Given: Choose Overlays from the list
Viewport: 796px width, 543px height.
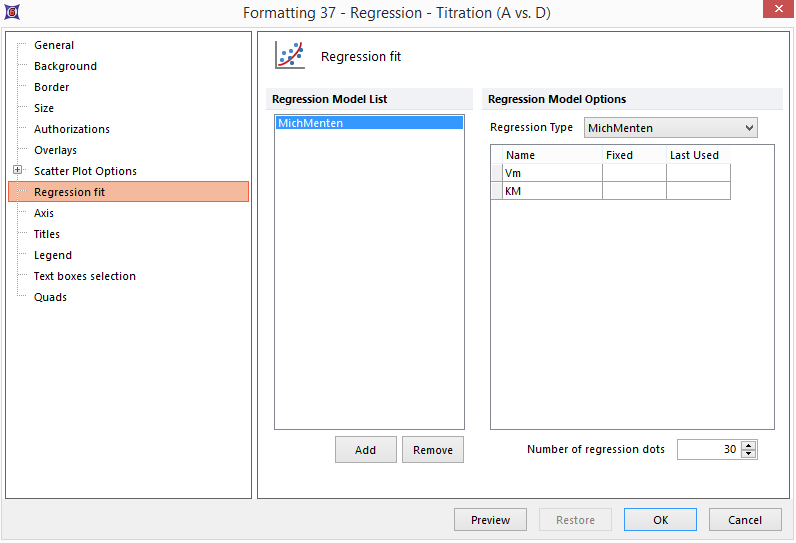Looking at the screenshot, I should click(x=55, y=150).
